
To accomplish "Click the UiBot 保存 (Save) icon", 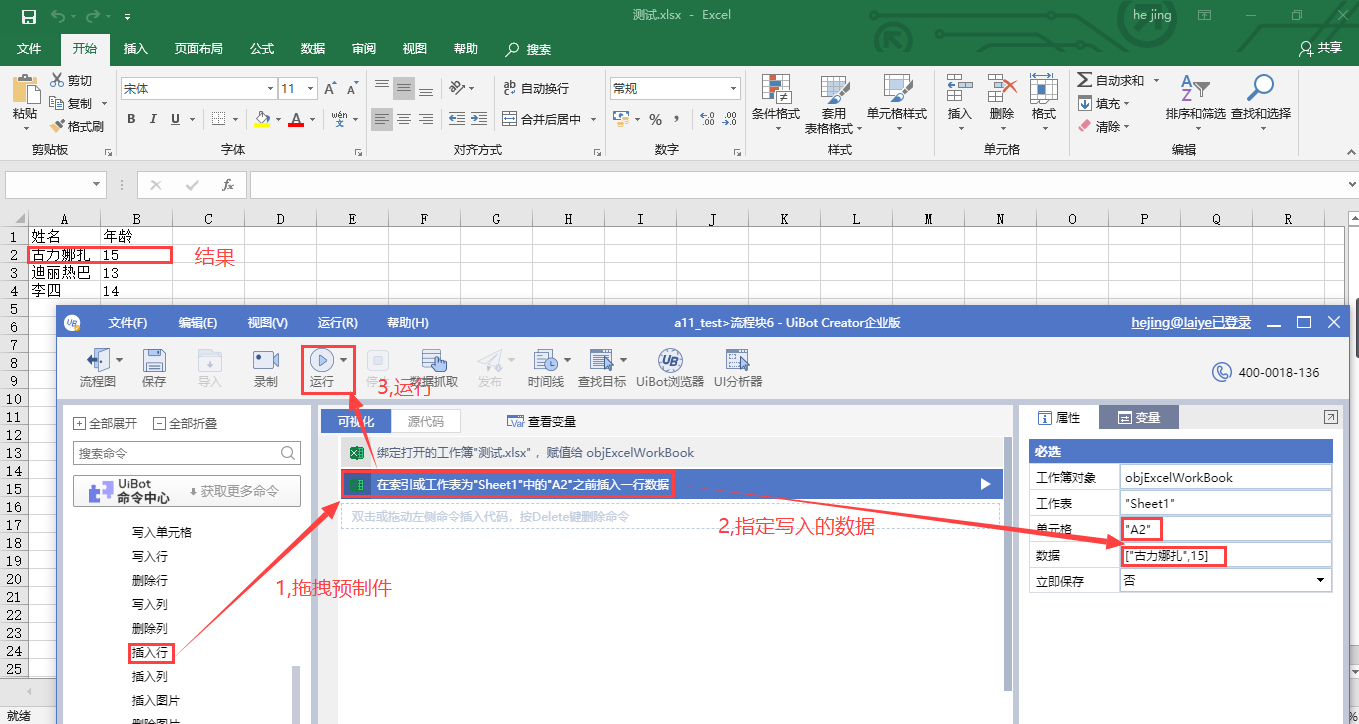I will pos(154,362).
